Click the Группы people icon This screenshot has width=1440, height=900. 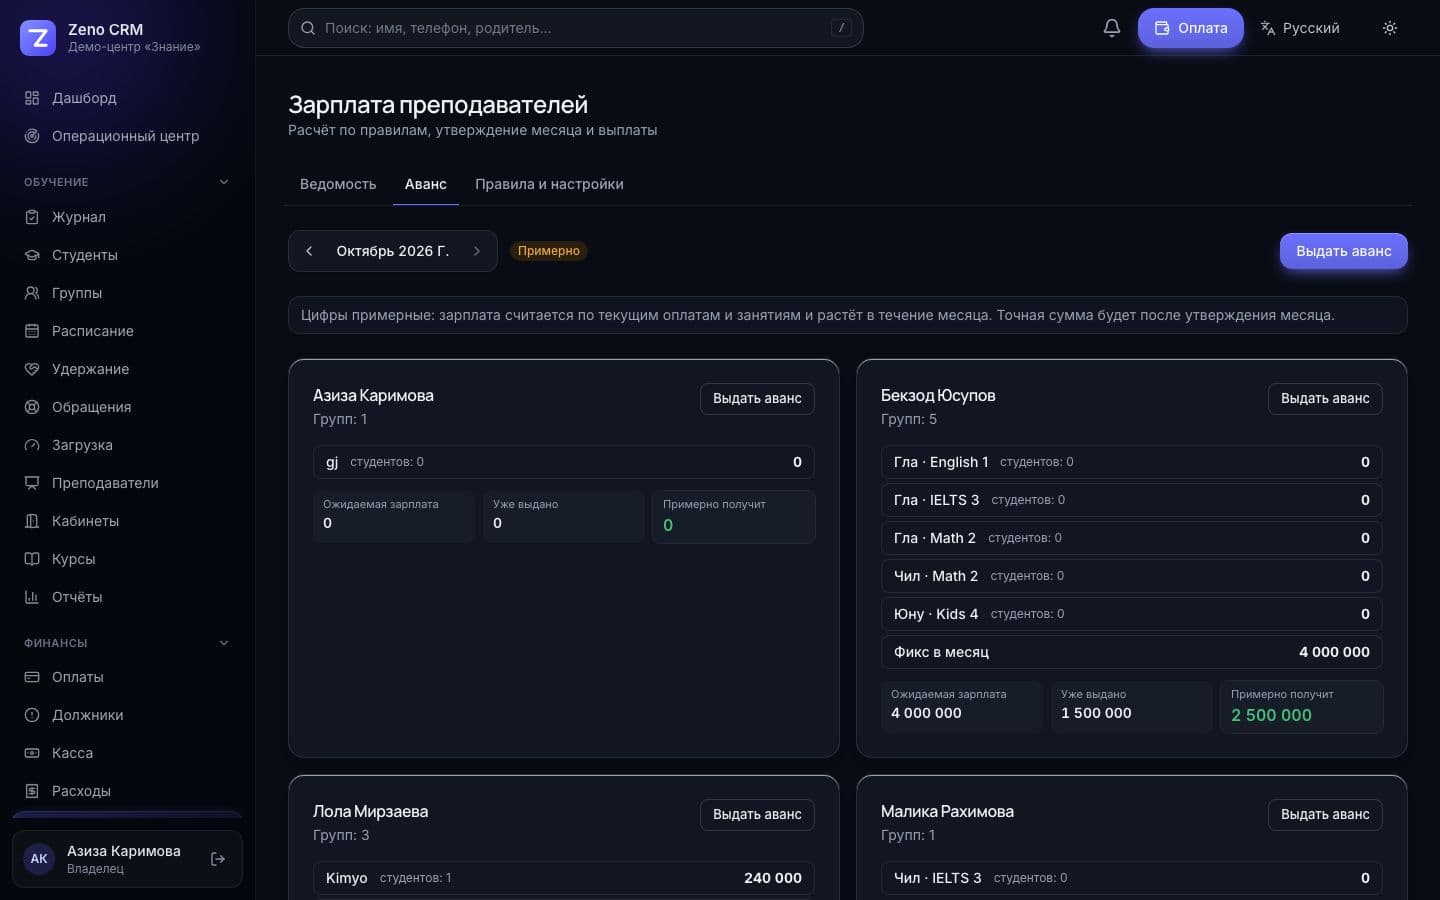click(32, 293)
